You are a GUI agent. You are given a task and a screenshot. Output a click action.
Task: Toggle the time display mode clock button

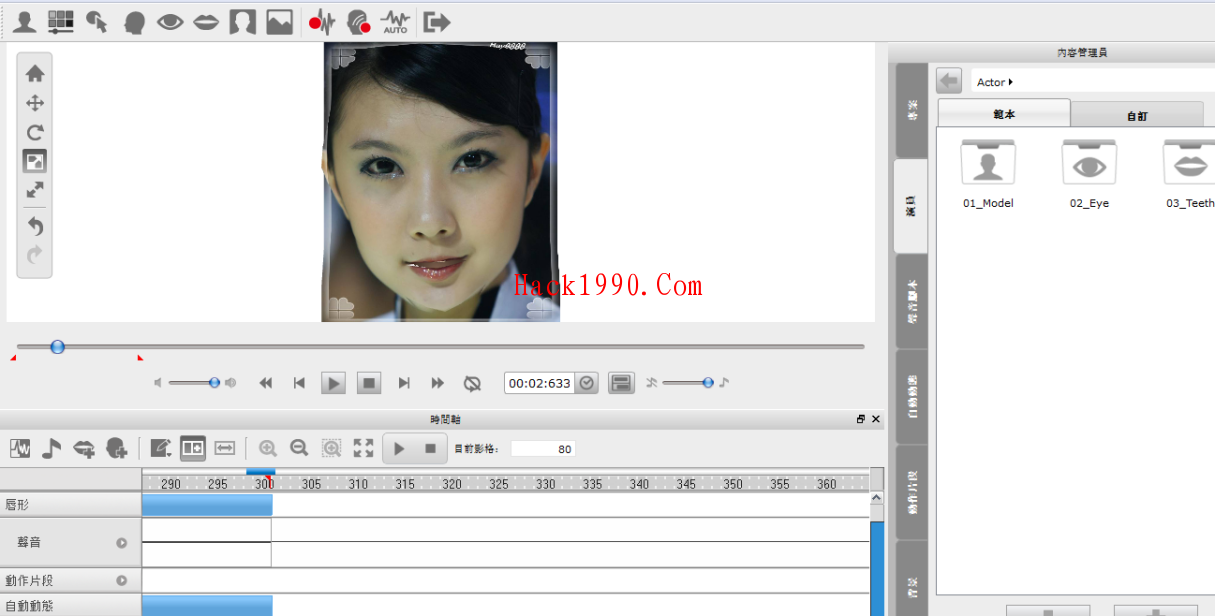pyautogui.click(x=587, y=383)
